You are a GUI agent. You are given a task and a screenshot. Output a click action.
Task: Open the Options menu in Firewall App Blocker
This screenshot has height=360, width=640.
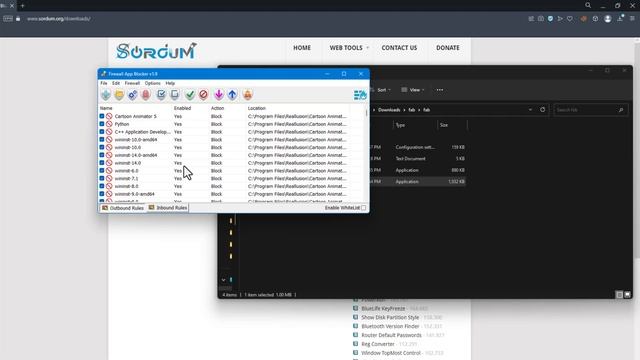pyautogui.click(x=153, y=83)
